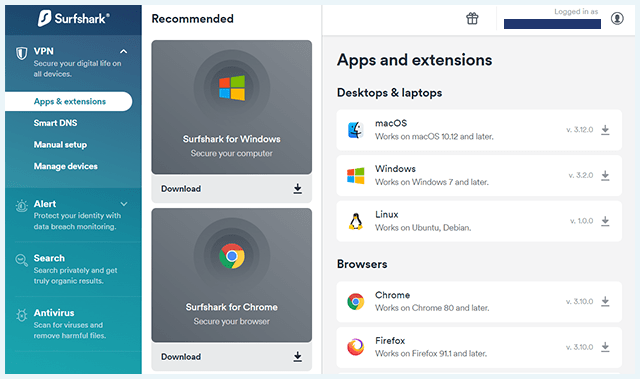Select Apps & extensions in sidebar

point(69,101)
